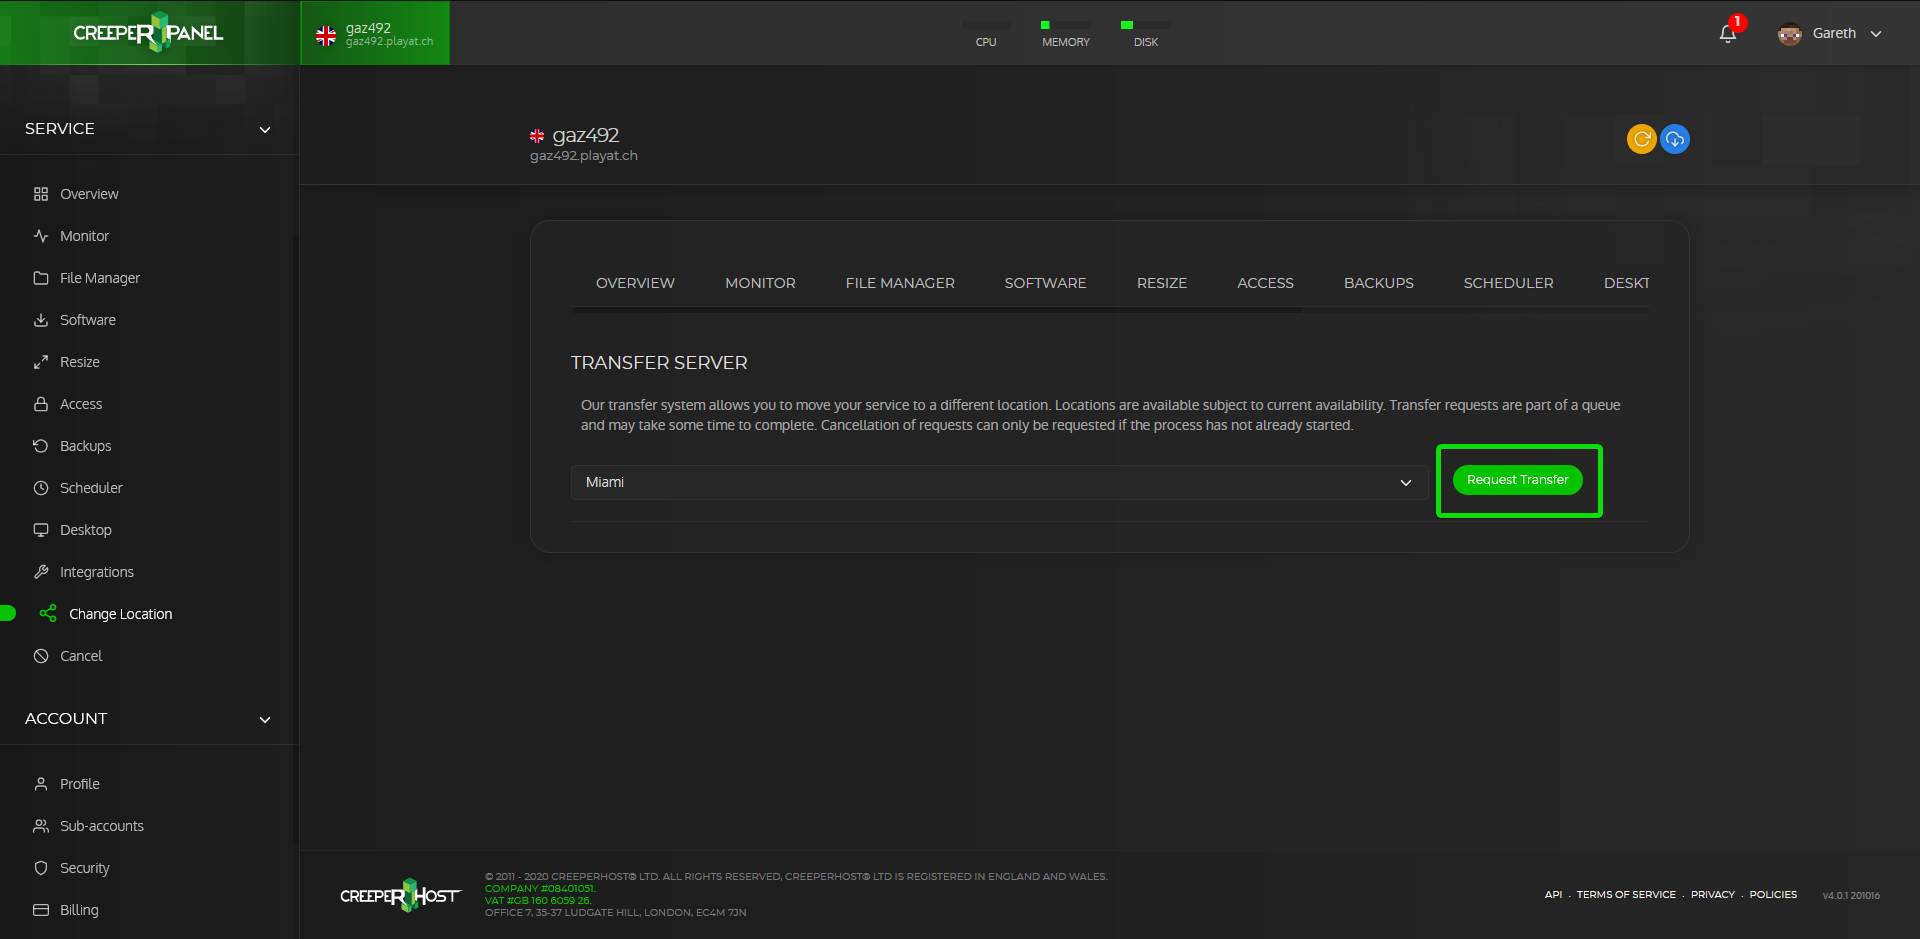The width and height of the screenshot is (1920, 939).
Task: Click the Software download icon in sidebar
Action: pos(41,320)
